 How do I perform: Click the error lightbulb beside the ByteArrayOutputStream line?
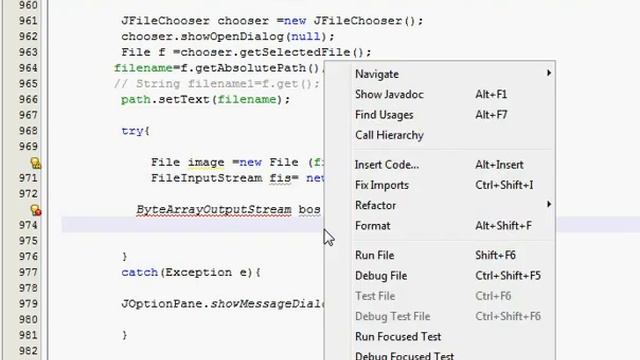tap(36, 210)
